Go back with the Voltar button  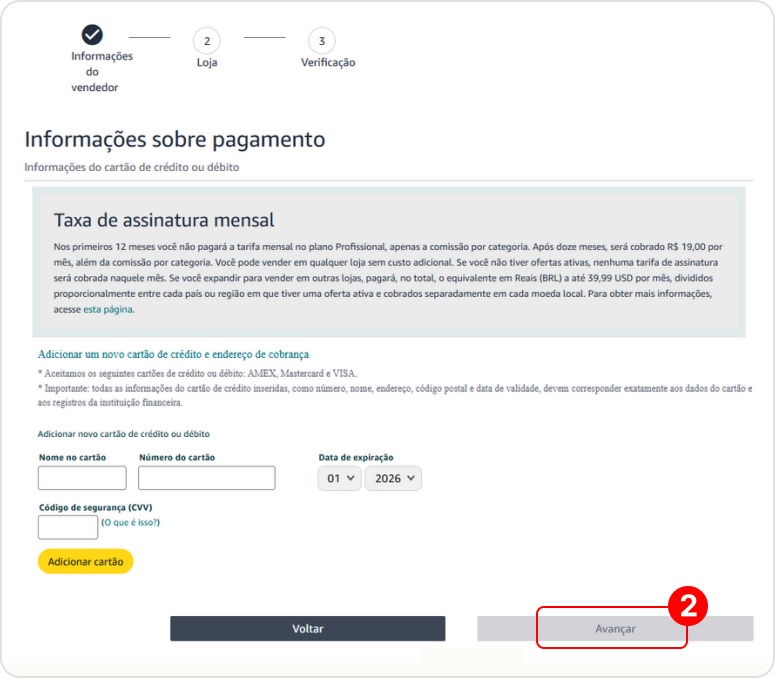point(307,629)
